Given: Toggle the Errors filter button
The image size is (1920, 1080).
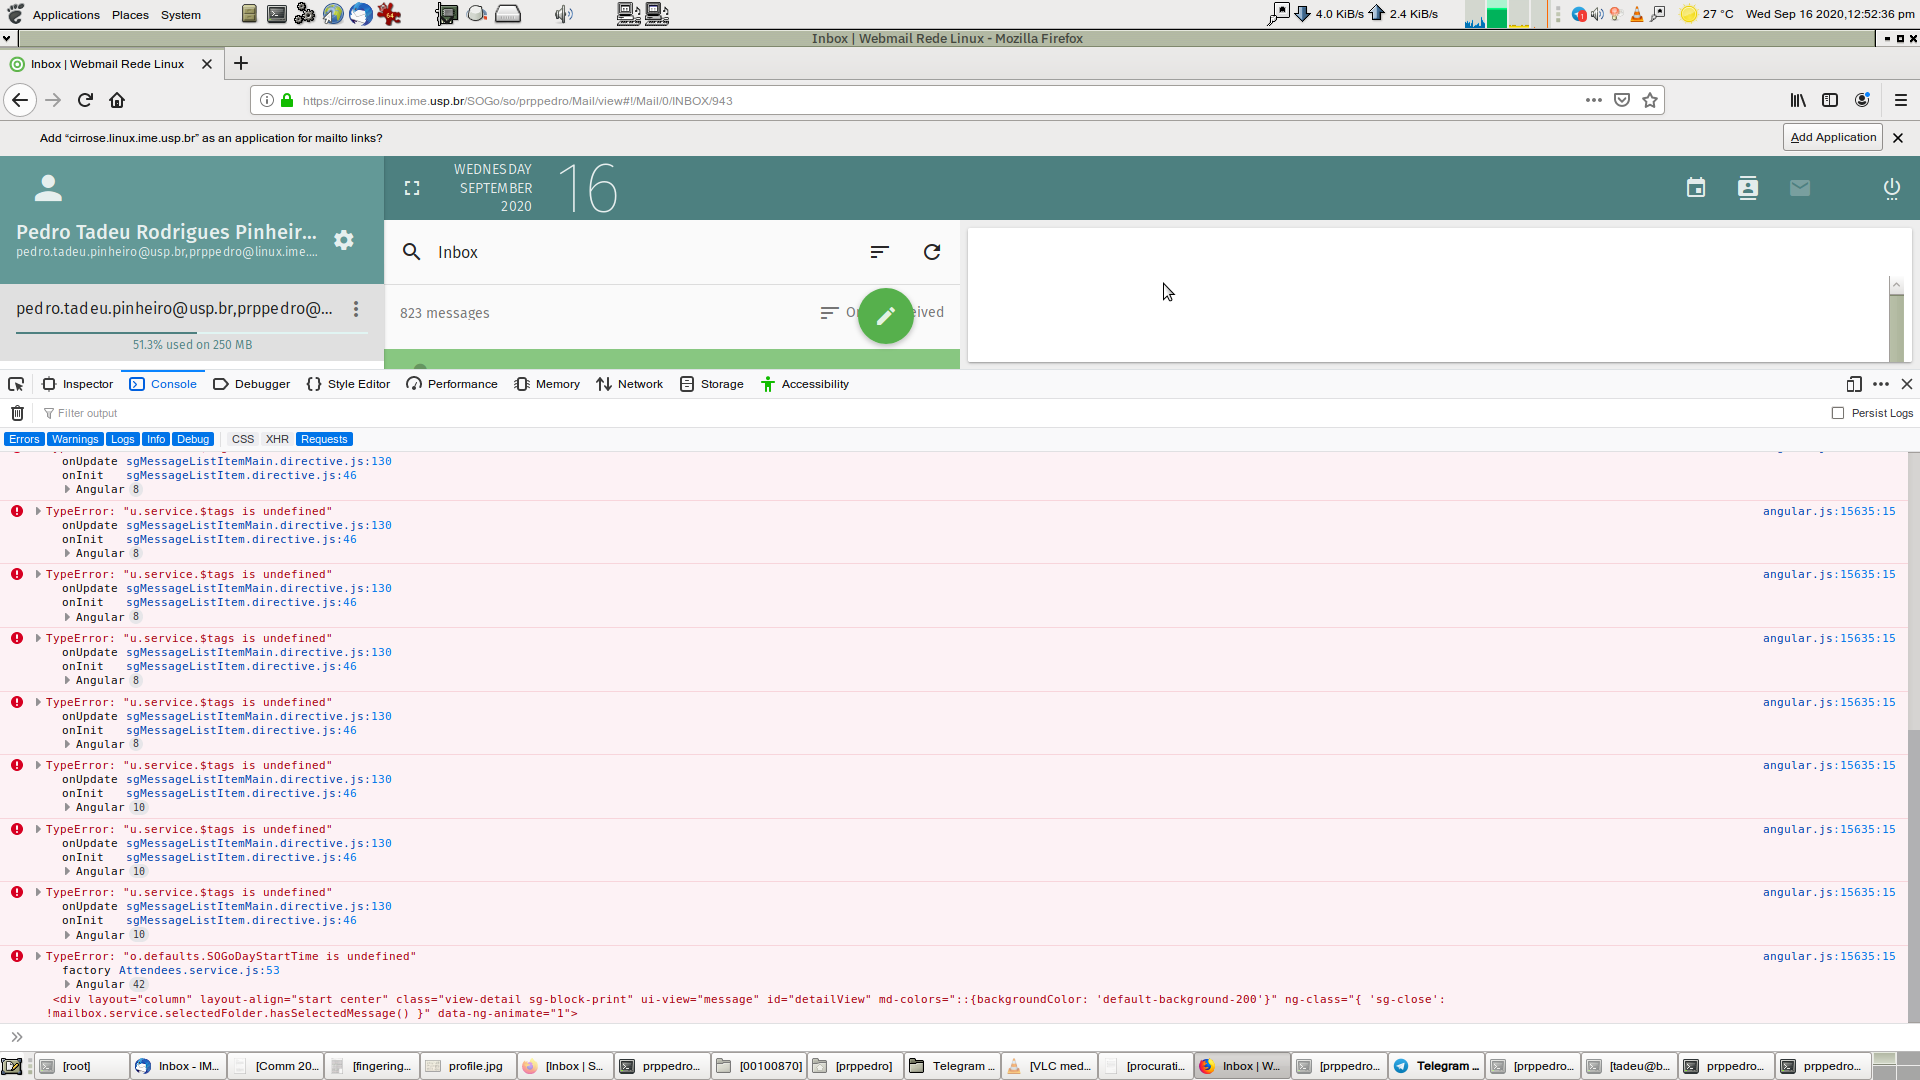Looking at the screenshot, I should tap(24, 439).
